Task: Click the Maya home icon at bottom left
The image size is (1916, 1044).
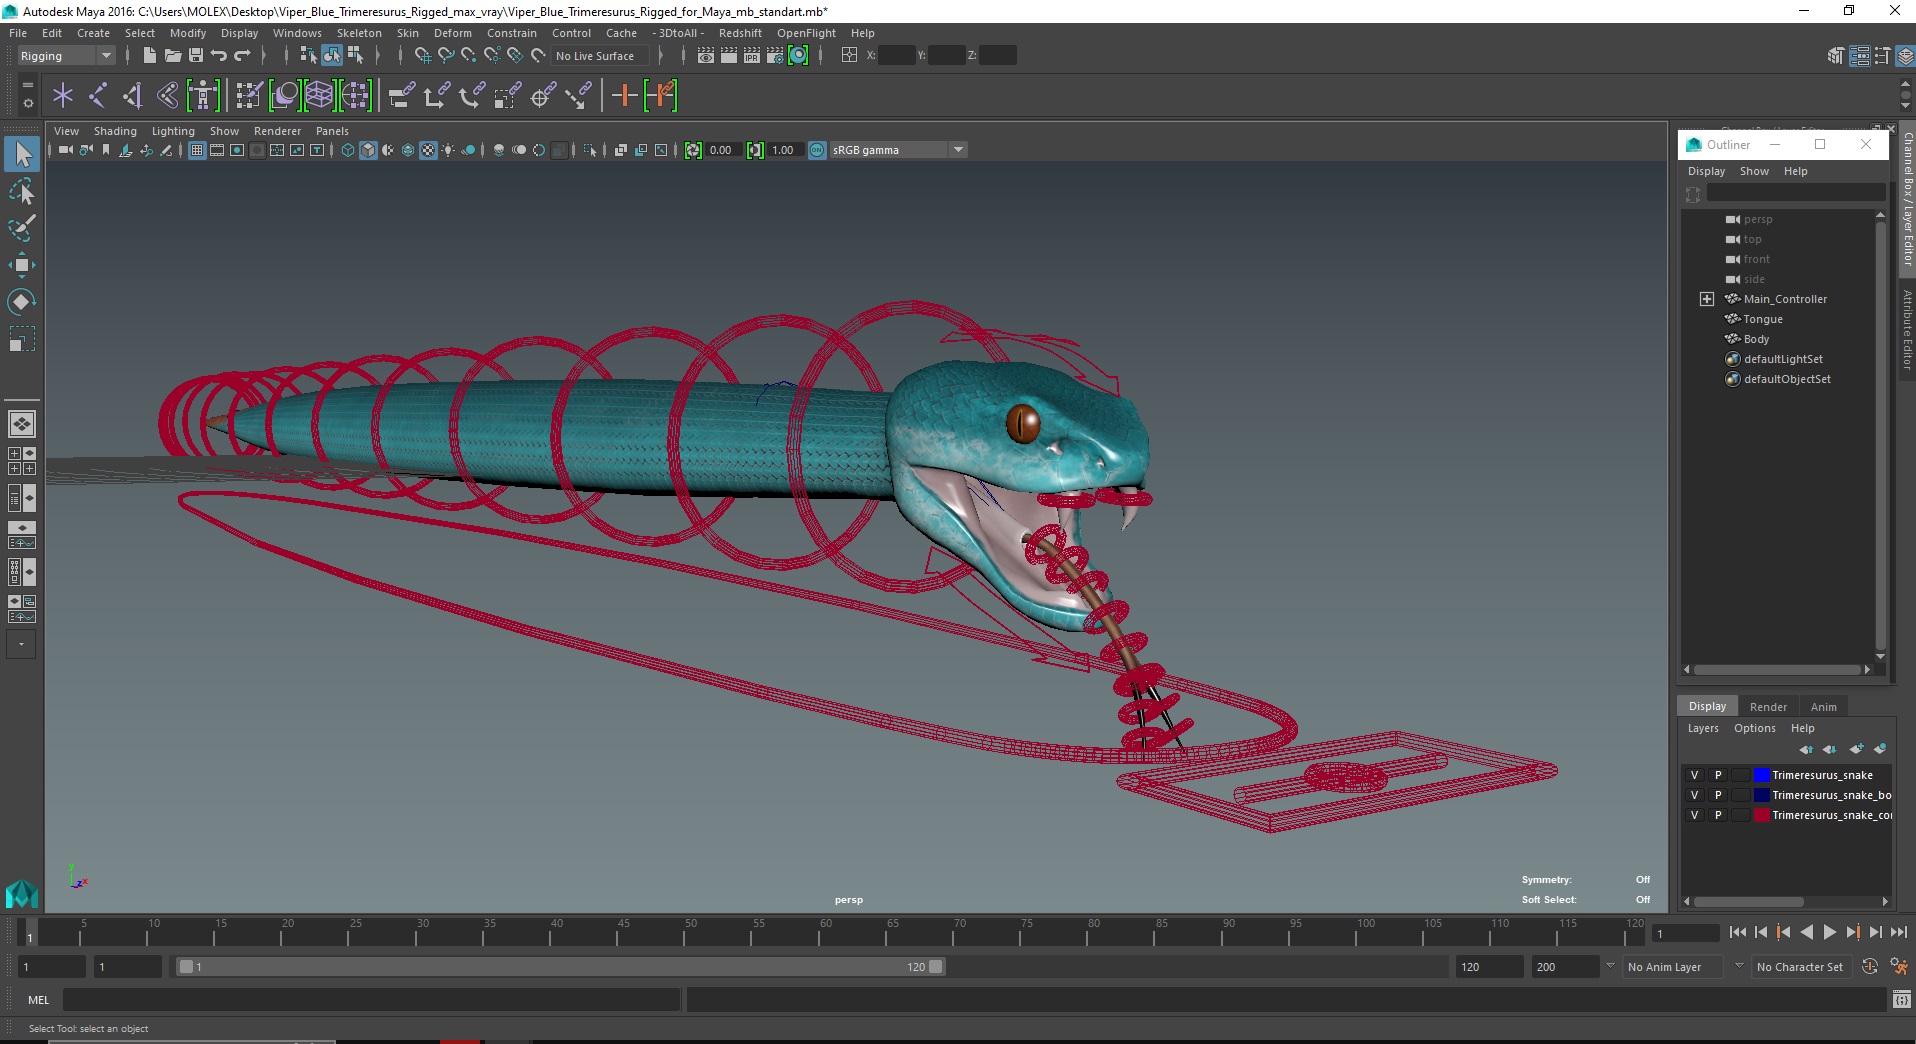Action: [x=22, y=893]
